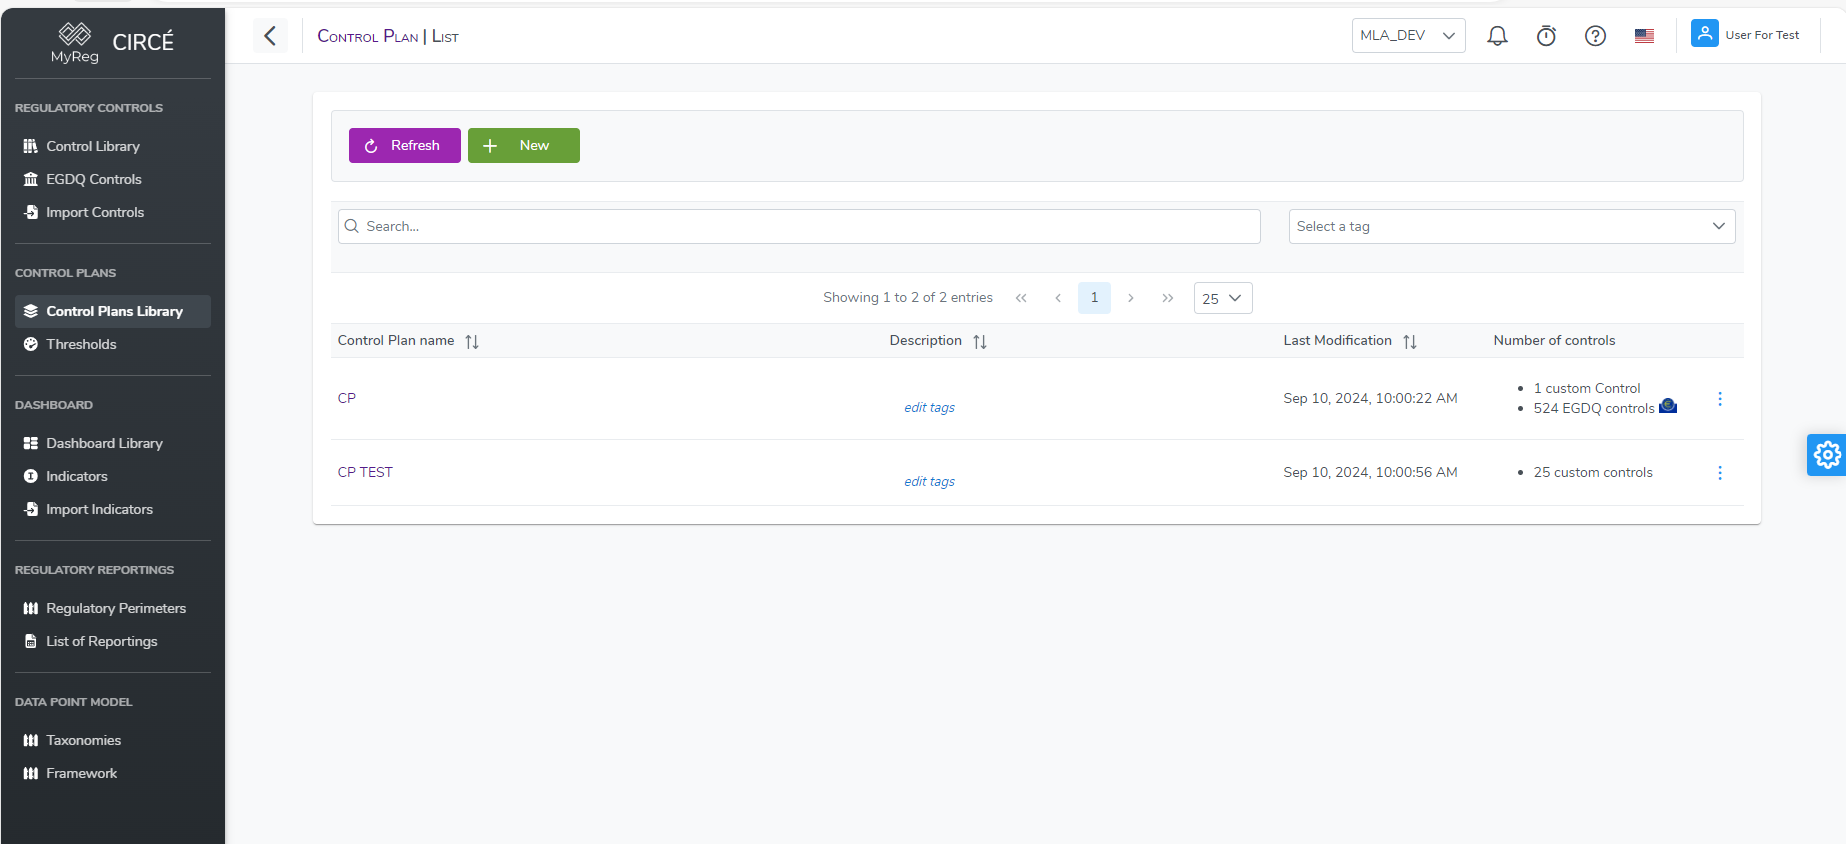Focus the Search input field
Image resolution: width=1846 pixels, height=844 pixels.
coord(799,227)
